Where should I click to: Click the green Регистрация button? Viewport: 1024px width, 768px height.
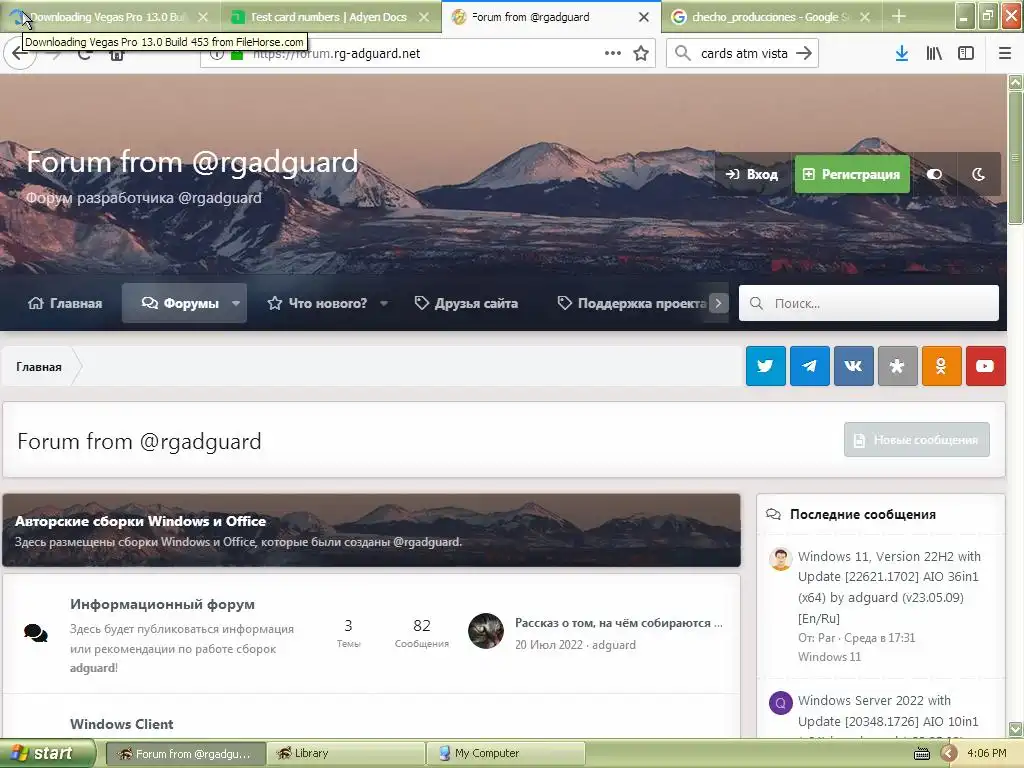click(852, 174)
